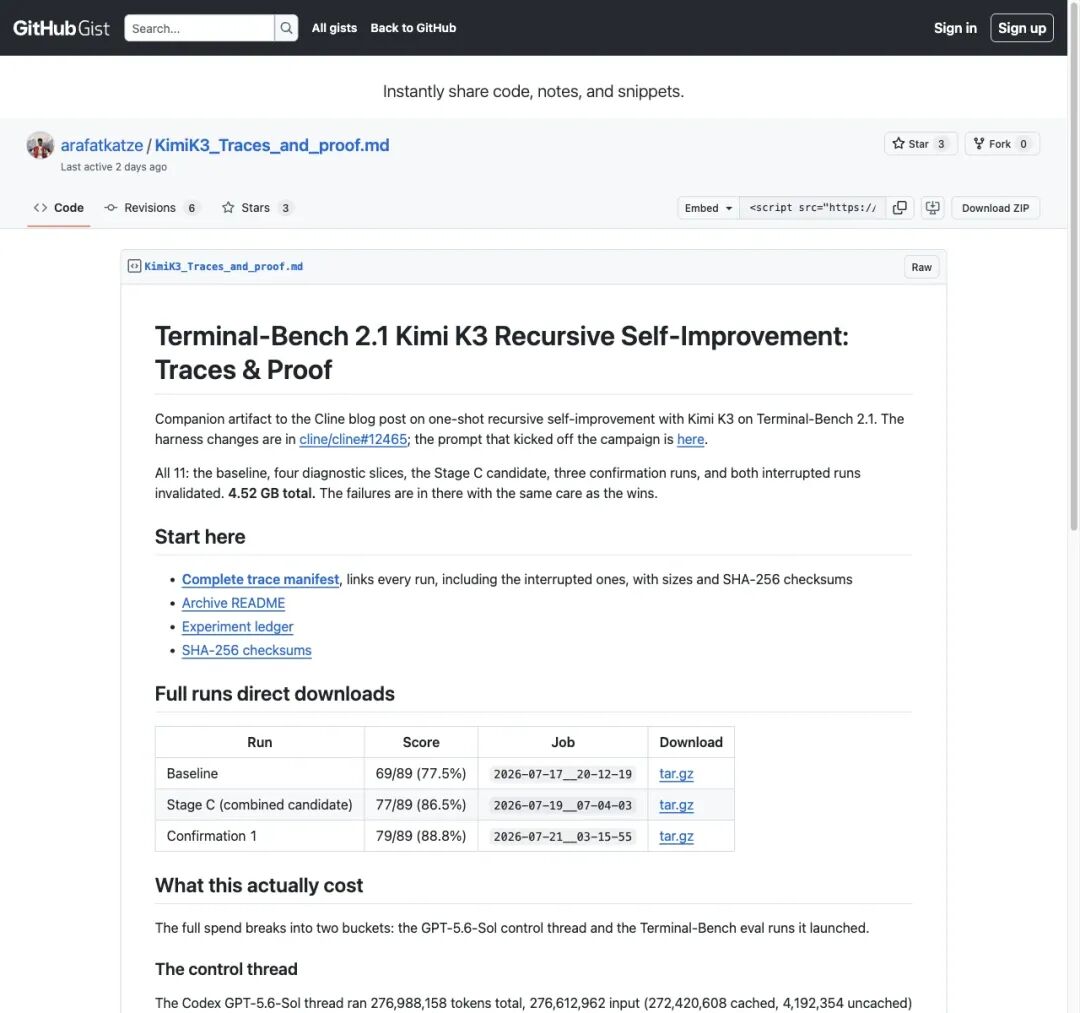Screen dimensions: 1080x1013
Task: Click the star count 3 badge
Action: [x=941, y=144]
